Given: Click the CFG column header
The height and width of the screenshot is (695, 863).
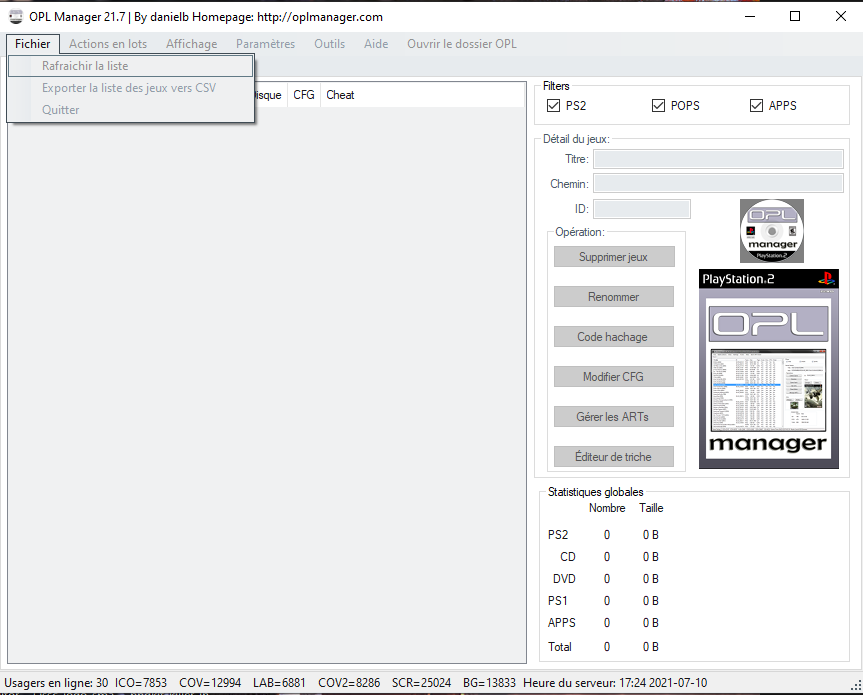Looking at the screenshot, I should (304, 95).
